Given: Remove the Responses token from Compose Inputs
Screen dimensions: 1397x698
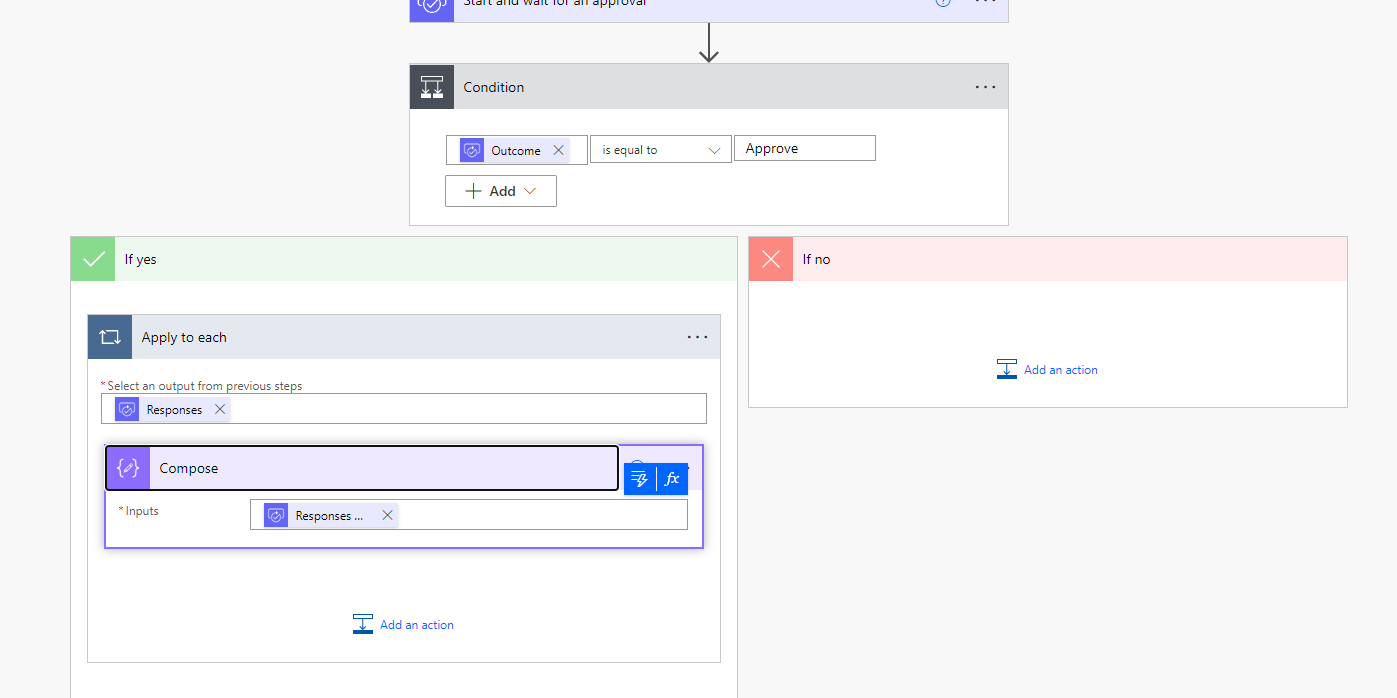Looking at the screenshot, I should click(x=387, y=515).
